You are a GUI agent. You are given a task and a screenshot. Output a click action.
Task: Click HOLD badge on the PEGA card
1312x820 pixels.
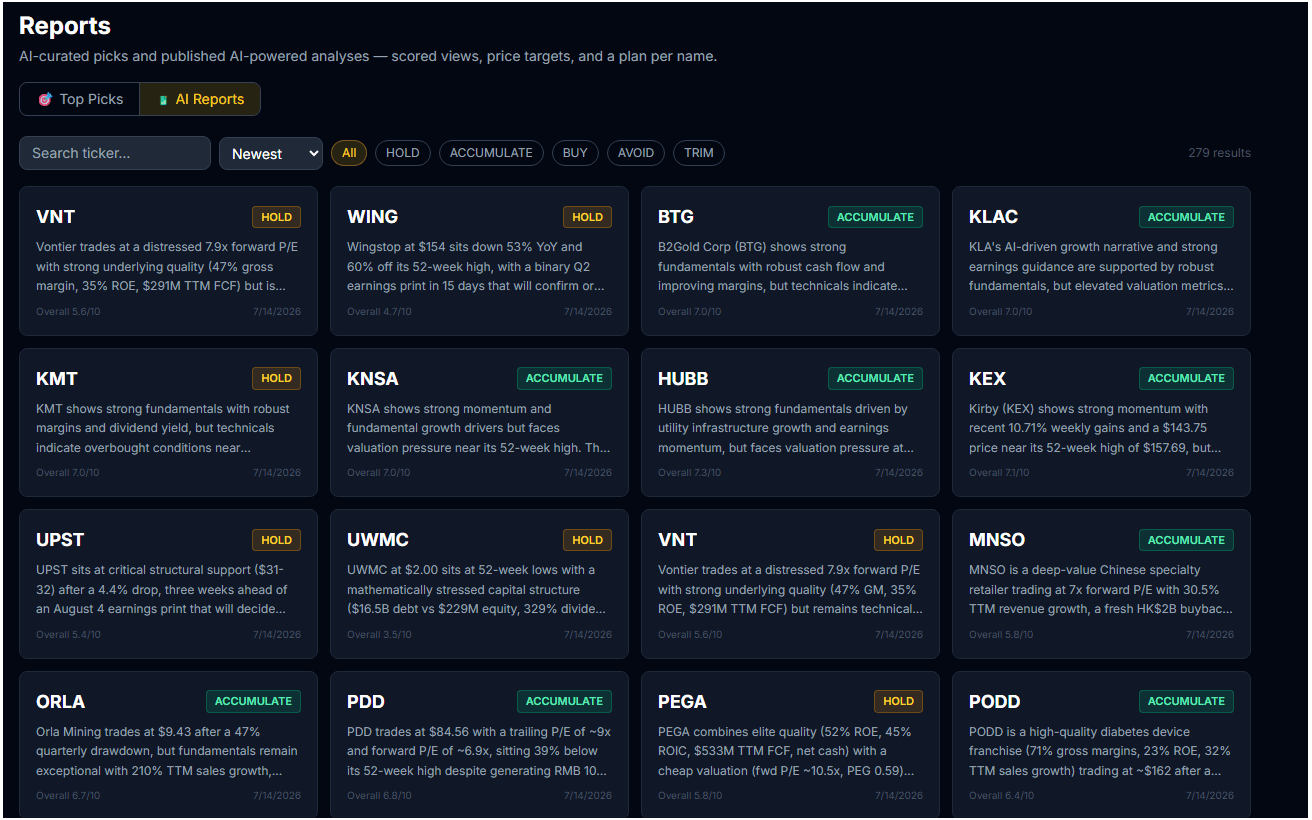pyautogui.click(x=898, y=701)
